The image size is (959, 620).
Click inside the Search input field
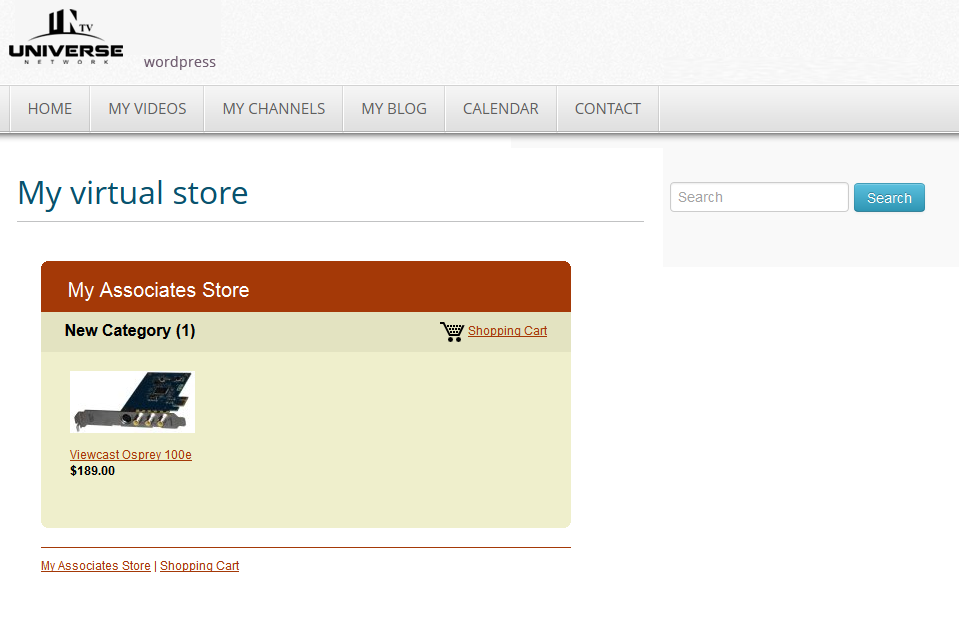pos(759,197)
